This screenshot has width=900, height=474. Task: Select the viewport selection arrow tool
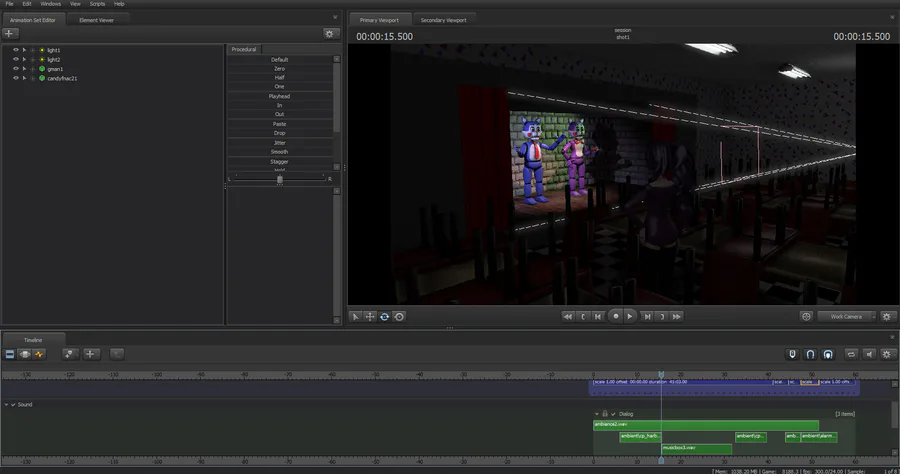click(x=355, y=316)
